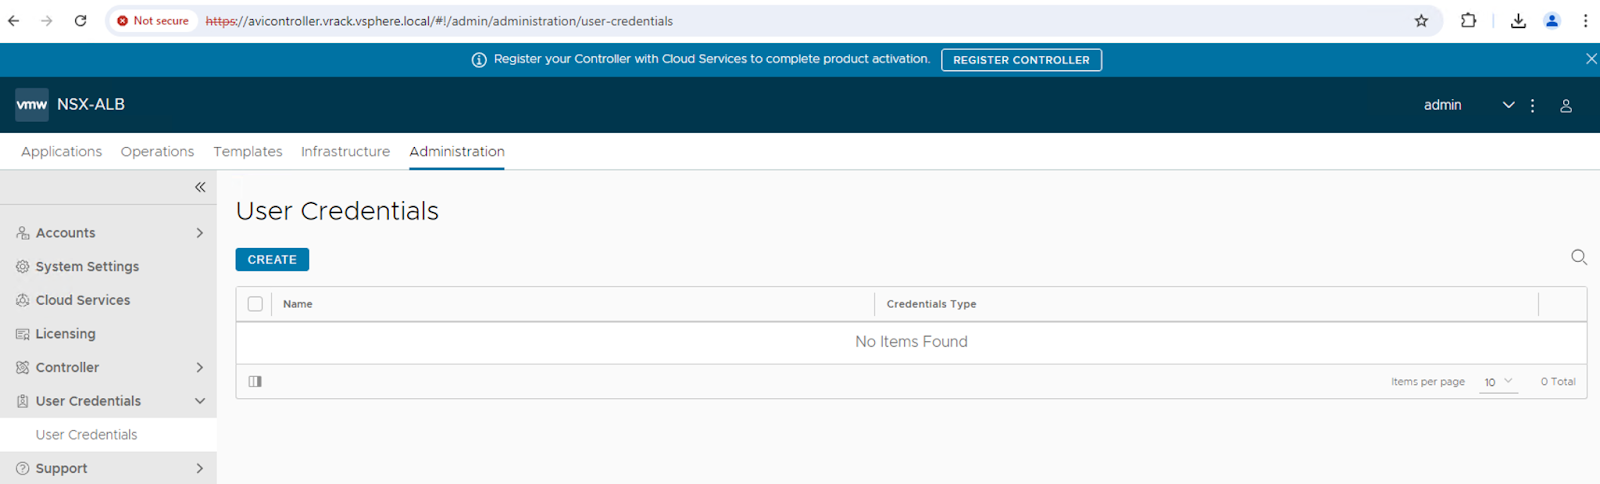Viewport: 1600px width, 484px height.
Task: Switch to the Templates tab
Action: [248, 152]
